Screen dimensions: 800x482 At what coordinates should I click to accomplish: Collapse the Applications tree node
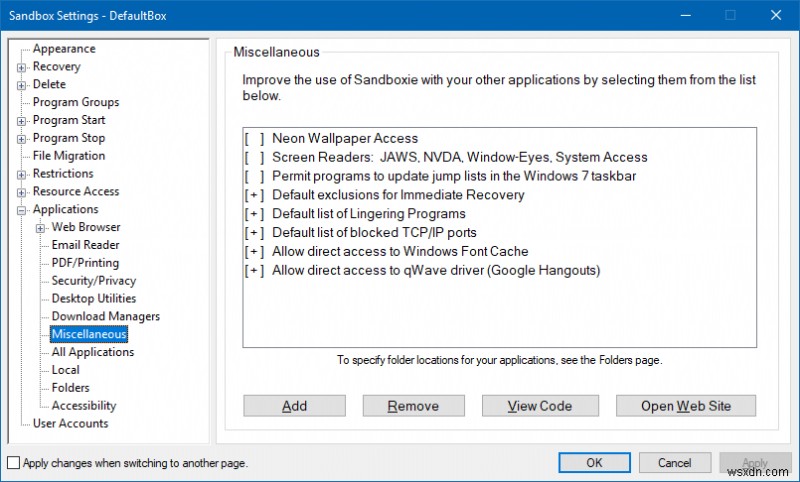click(22, 210)
